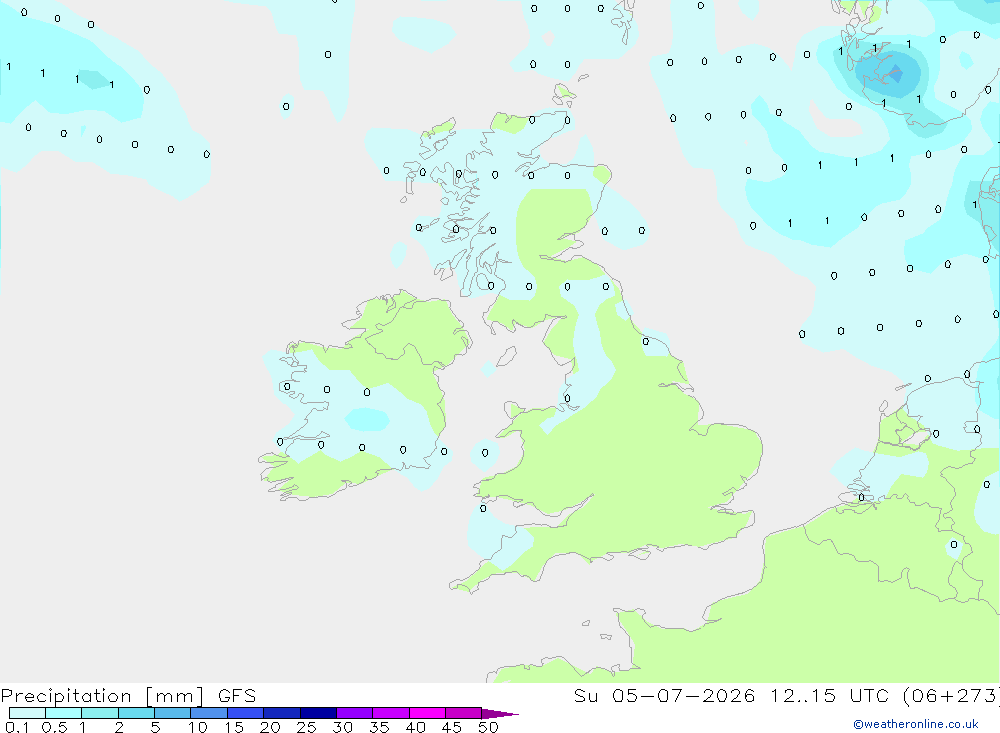Click the '50' legend scale label
Screen dimensions: 1000x733
488,727
